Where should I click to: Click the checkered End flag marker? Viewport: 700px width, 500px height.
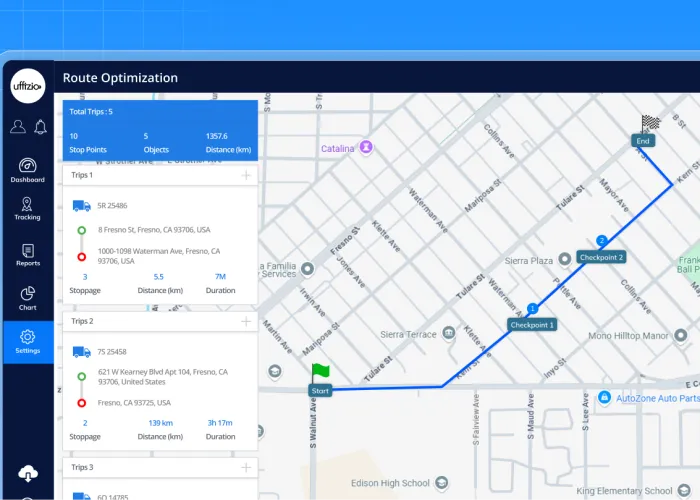[650, 124]
